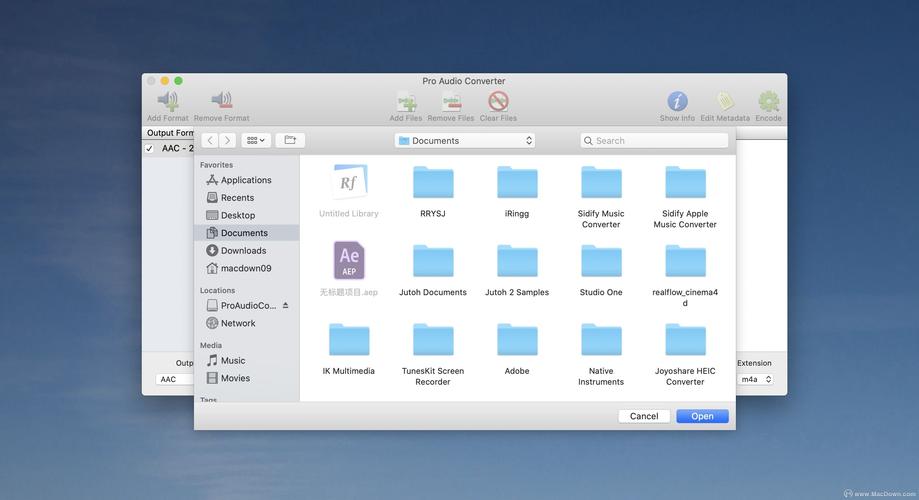Screen dimensions: 919x500
Task: Open the AAC output format dropdown
Action: tap(175, 379)
